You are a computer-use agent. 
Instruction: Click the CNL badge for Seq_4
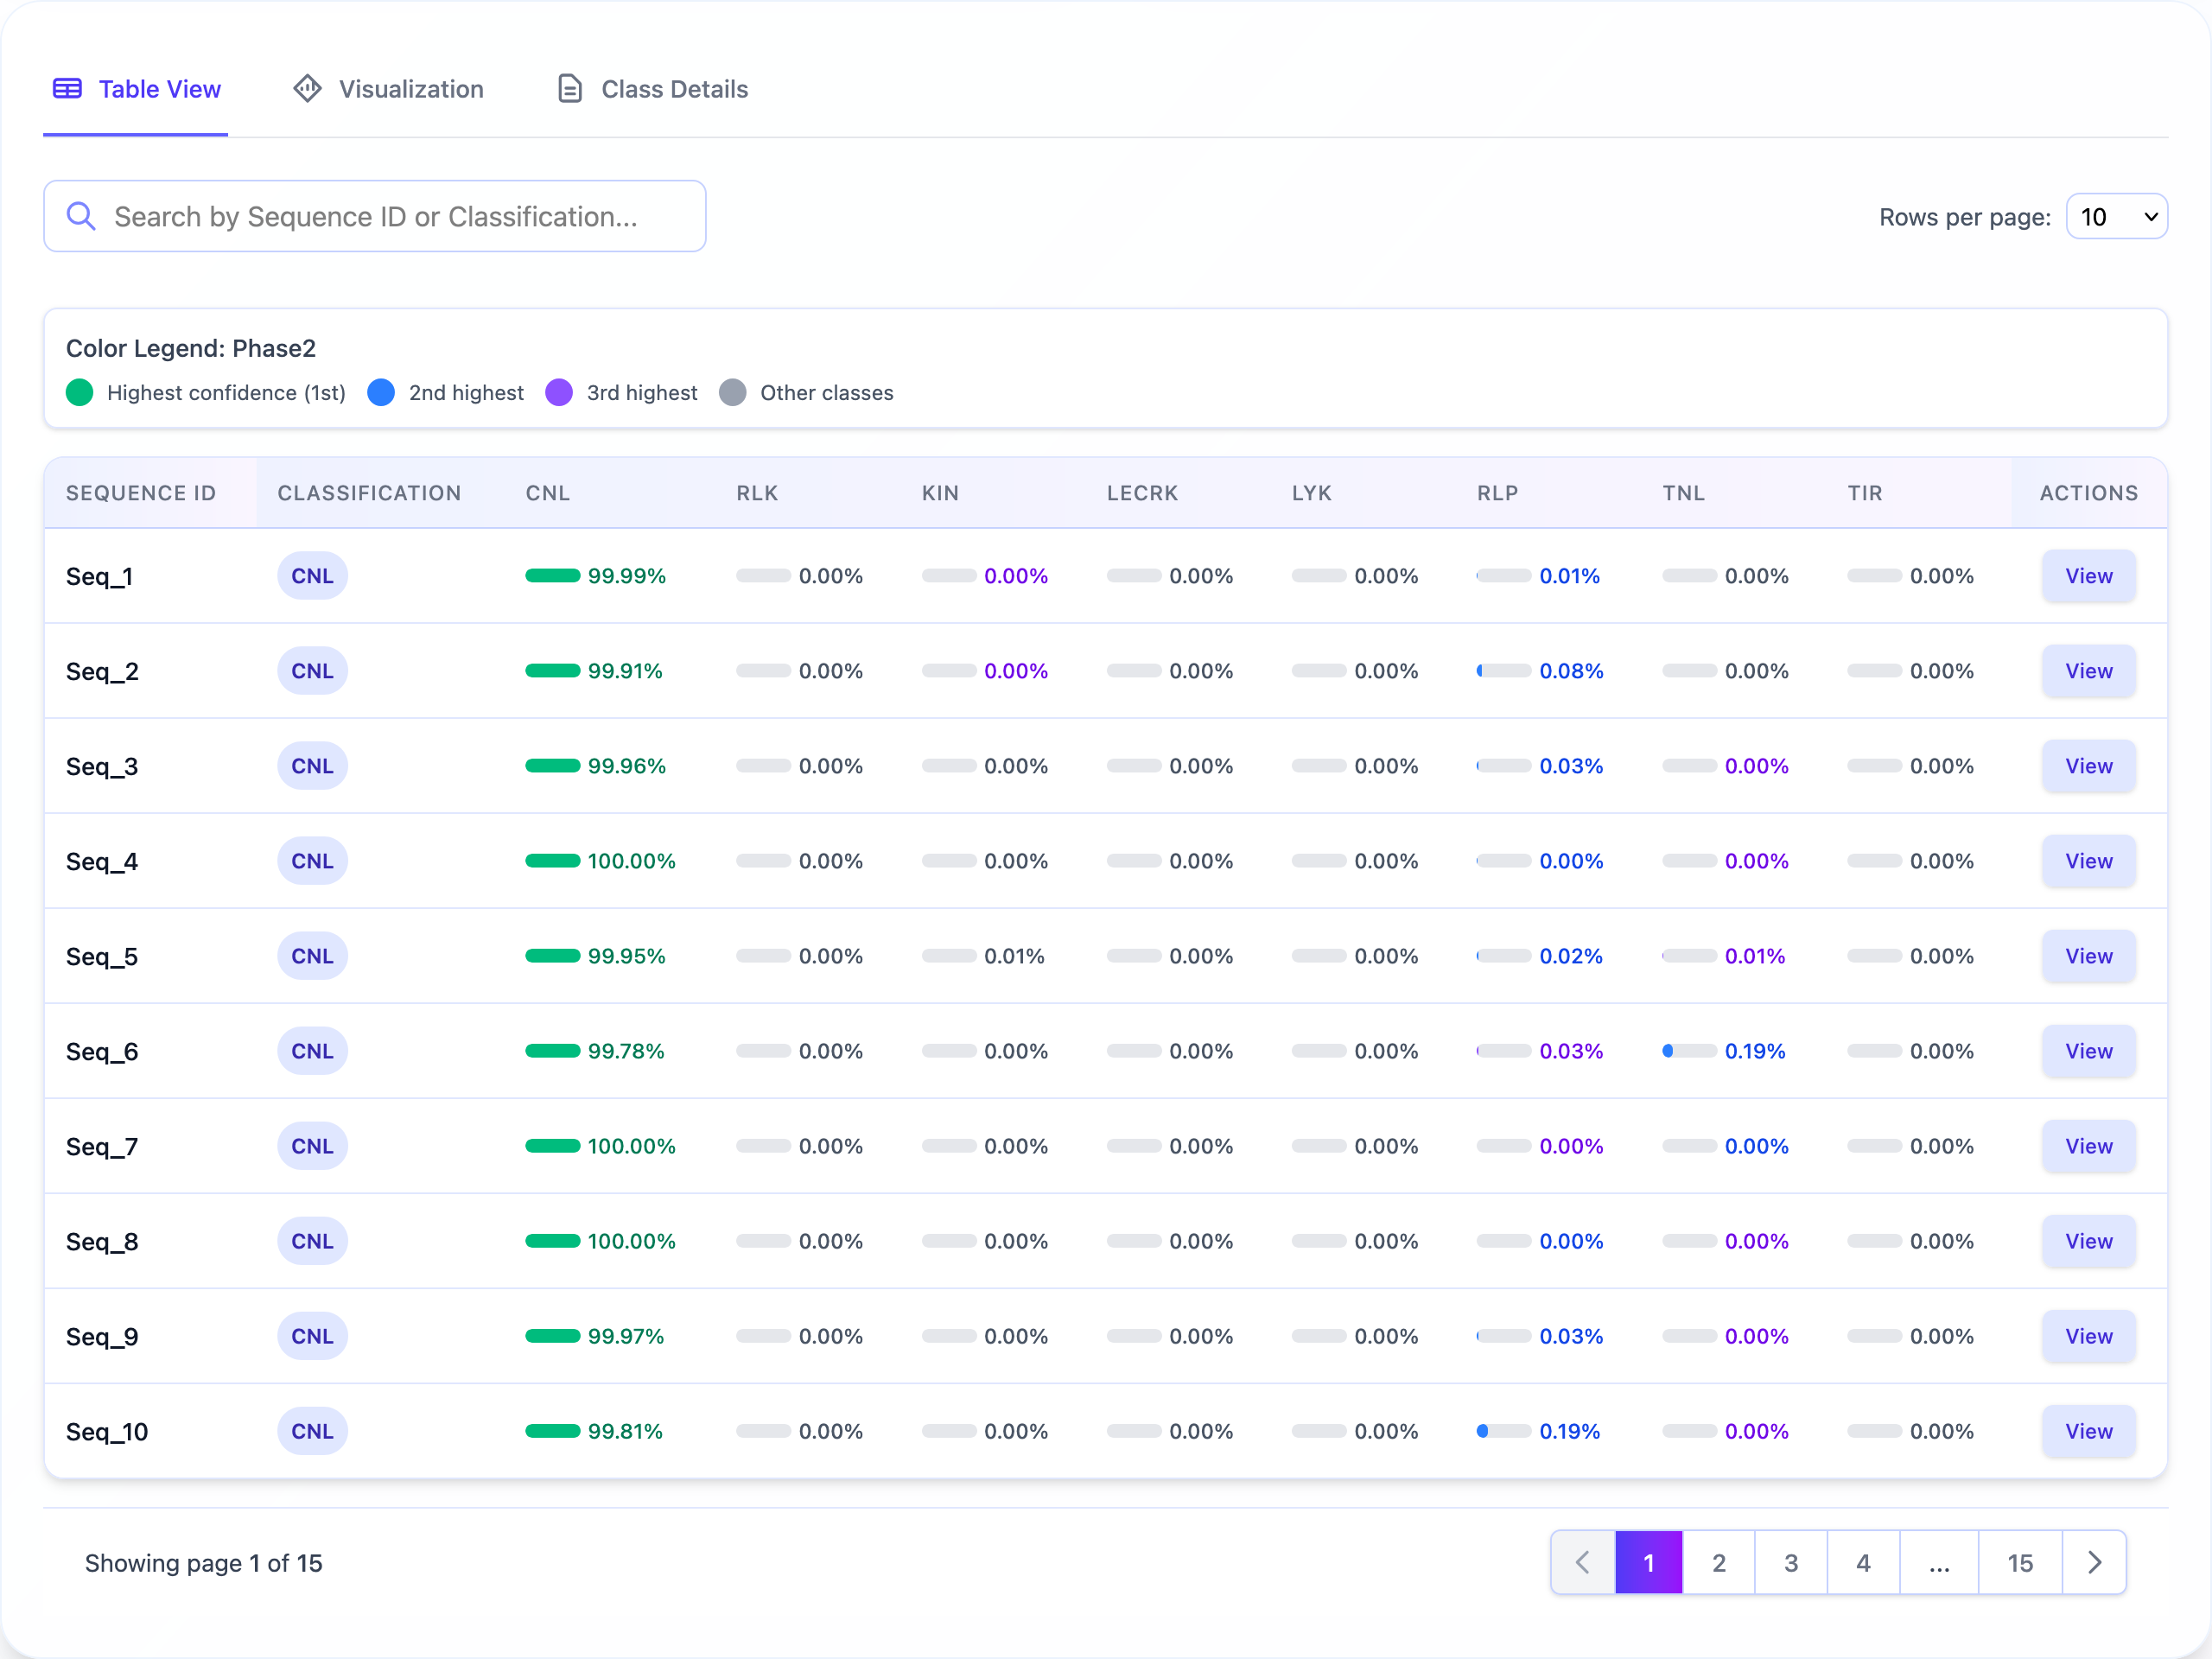(x=312, y=861)
